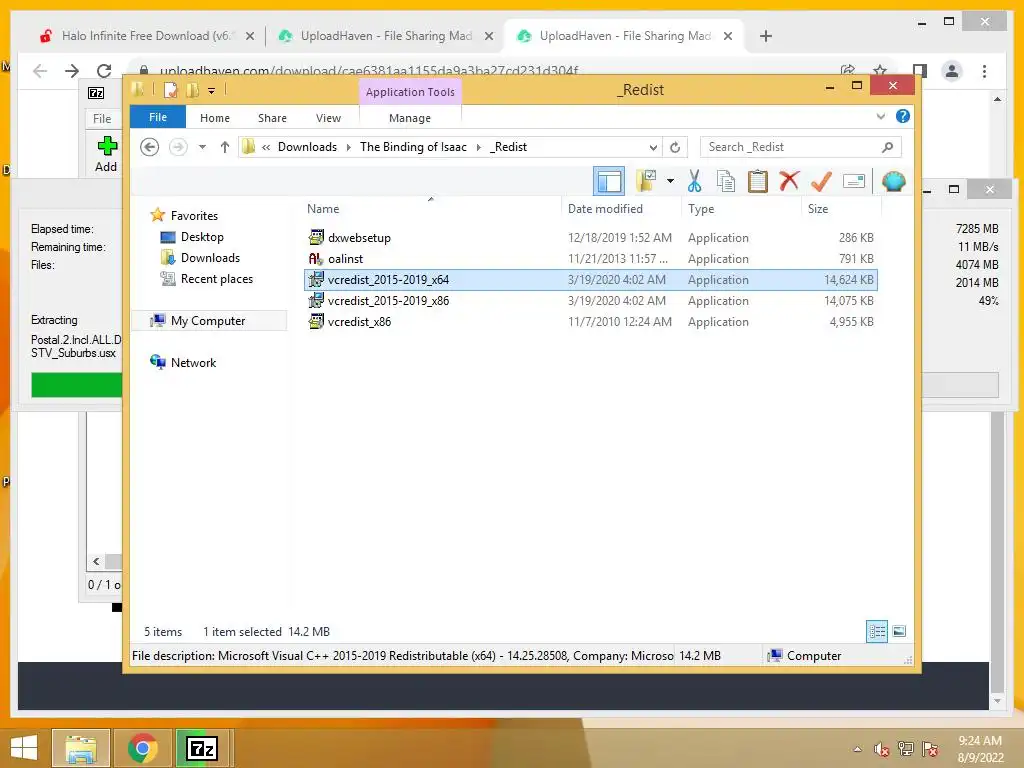Click New folder icon in Quick Access toolbar
Viewport: 1024px width, 768px height.
click(x=193, y=90)
